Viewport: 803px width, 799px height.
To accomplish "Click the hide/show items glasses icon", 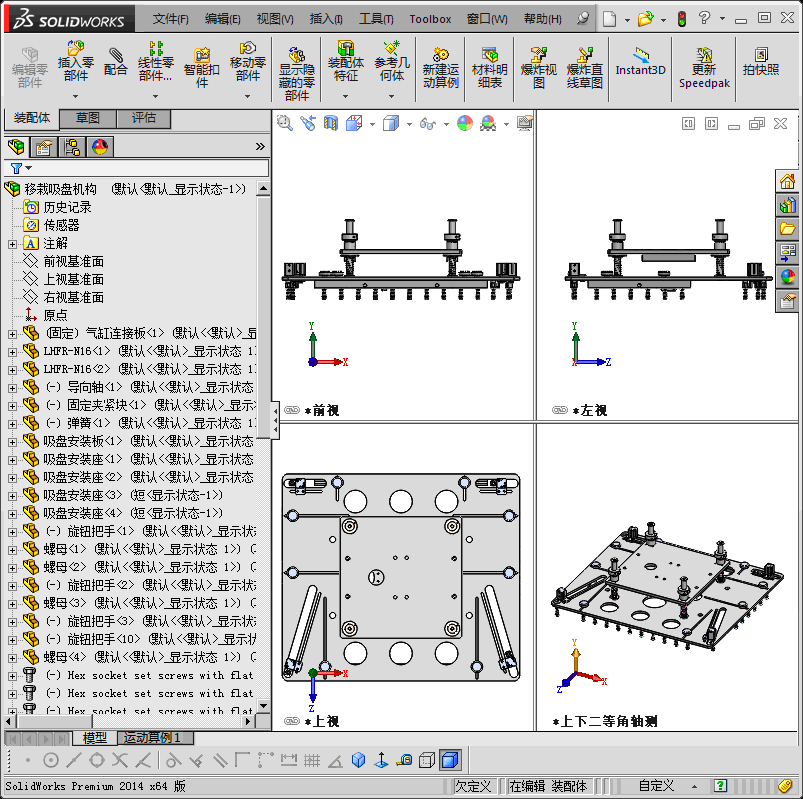I will click(x=427, y=123).
